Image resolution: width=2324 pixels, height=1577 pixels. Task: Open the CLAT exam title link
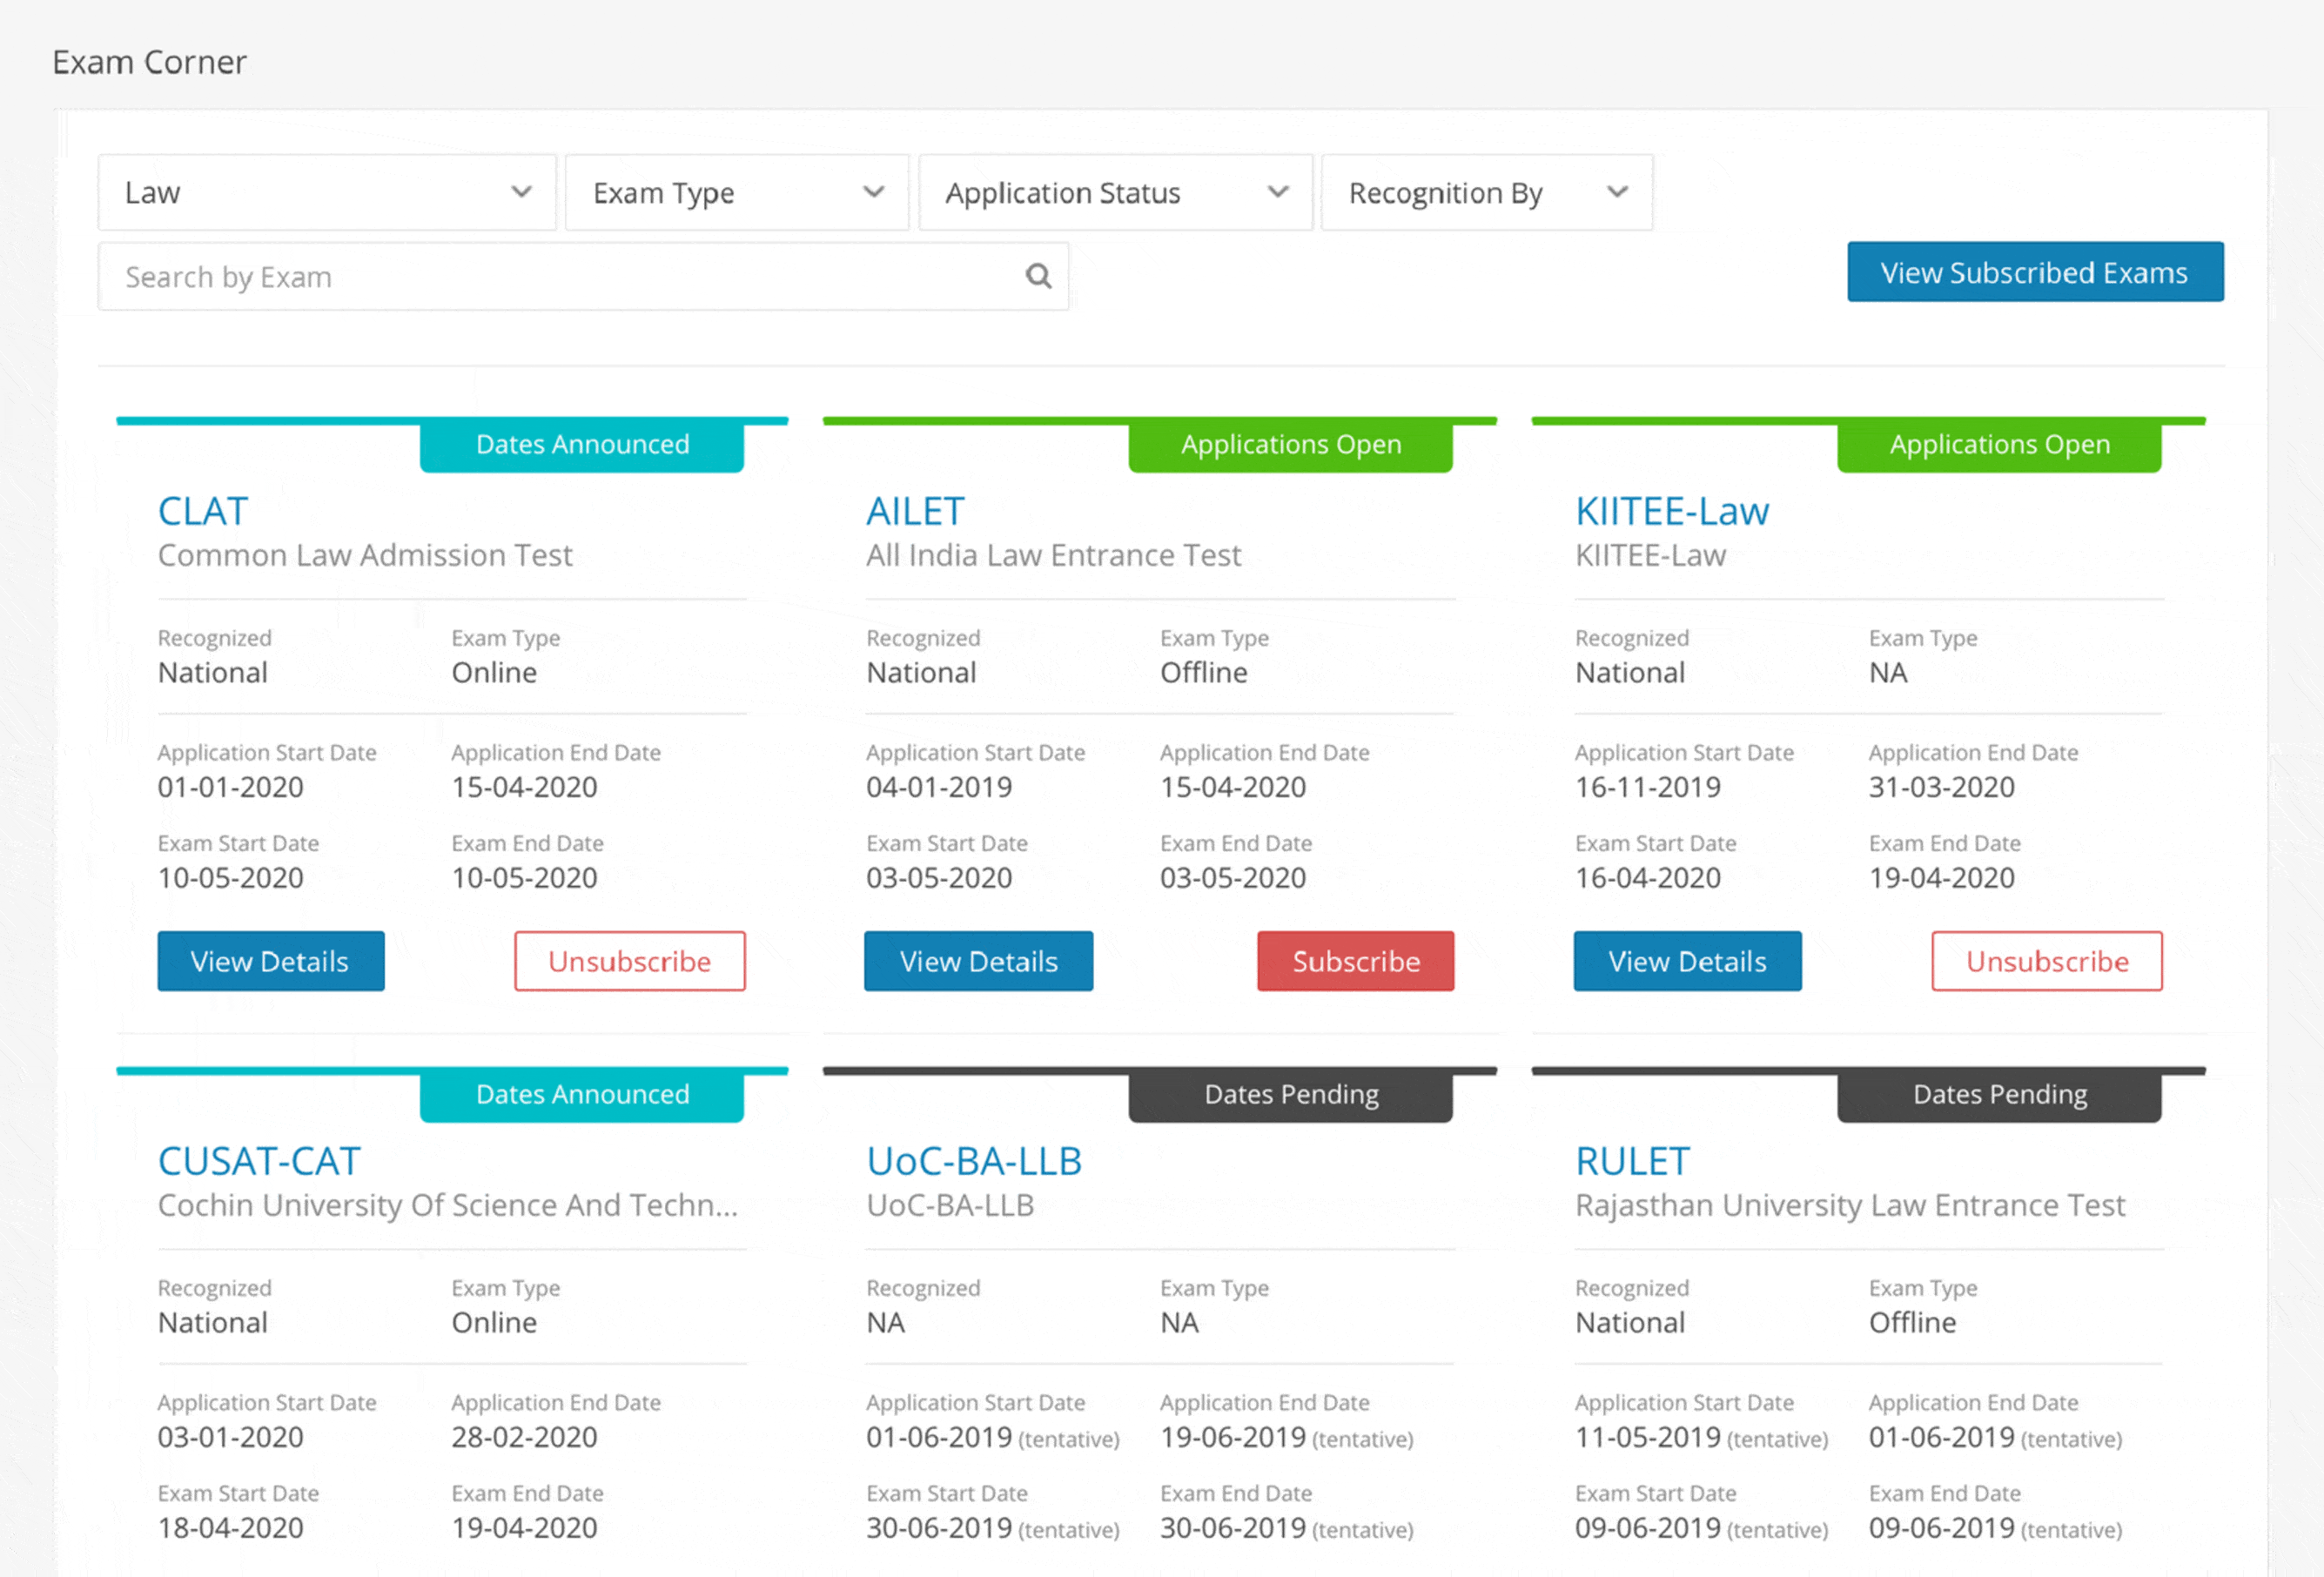[203, 511]
